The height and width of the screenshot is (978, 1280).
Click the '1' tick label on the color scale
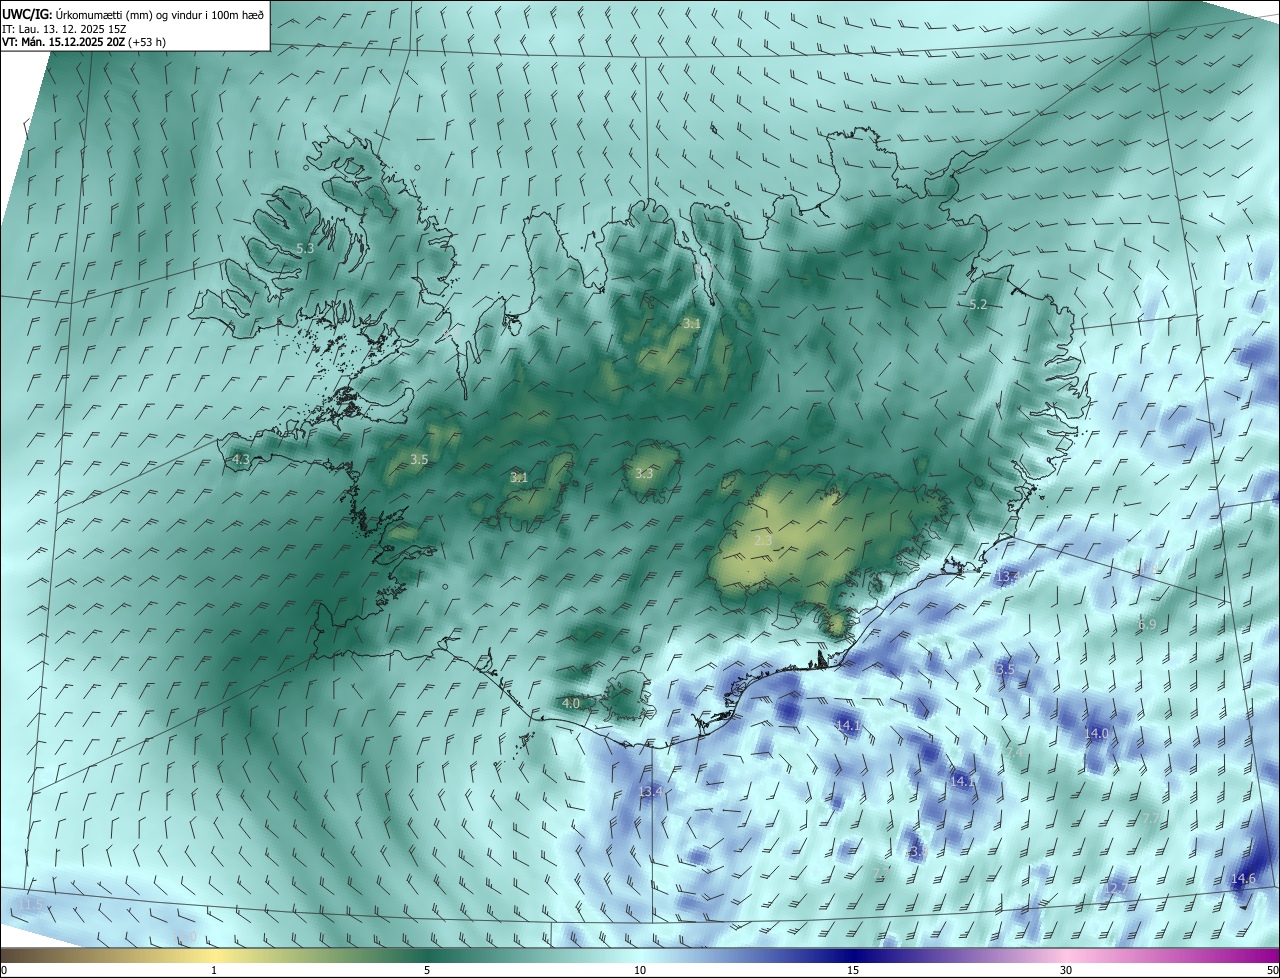[x=214, y=970]
